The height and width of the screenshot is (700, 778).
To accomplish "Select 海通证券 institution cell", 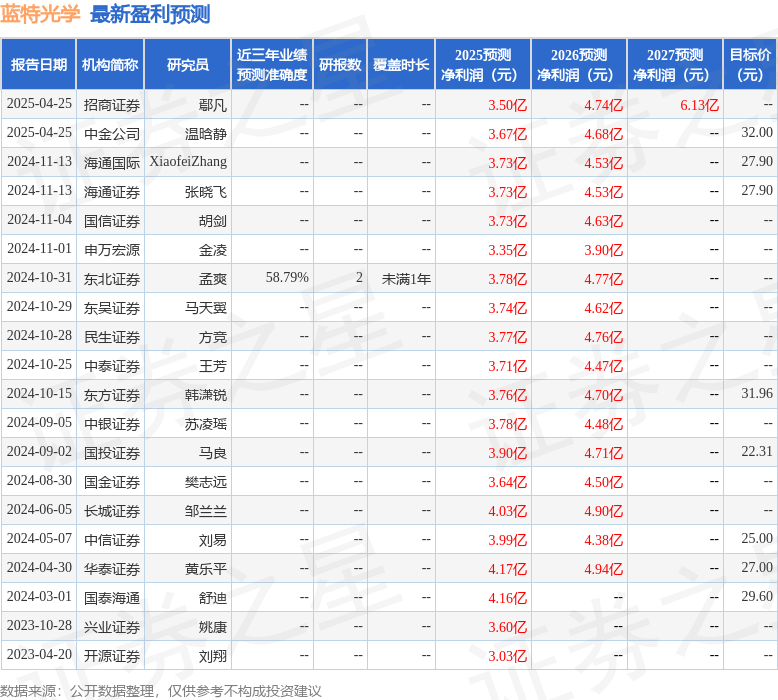I will 112,191.
